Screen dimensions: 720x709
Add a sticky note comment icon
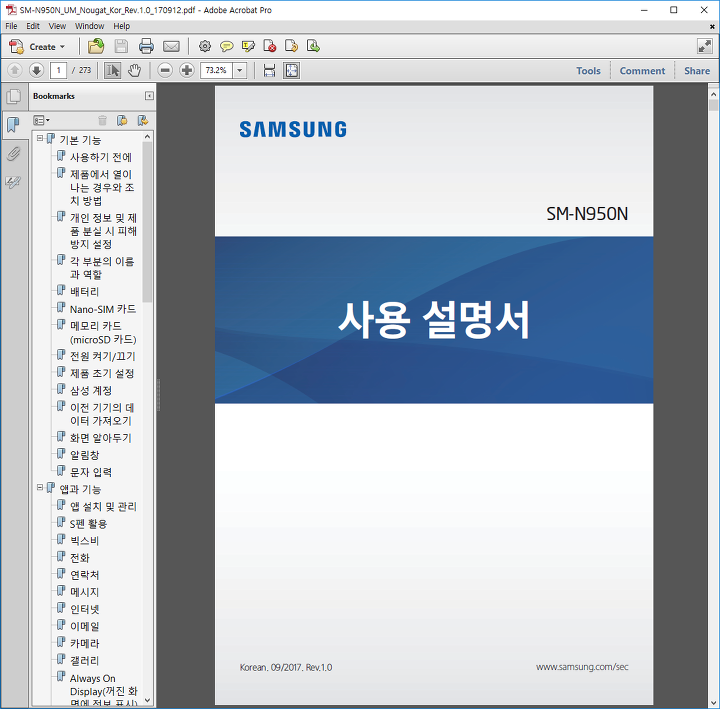coord(226,46)
